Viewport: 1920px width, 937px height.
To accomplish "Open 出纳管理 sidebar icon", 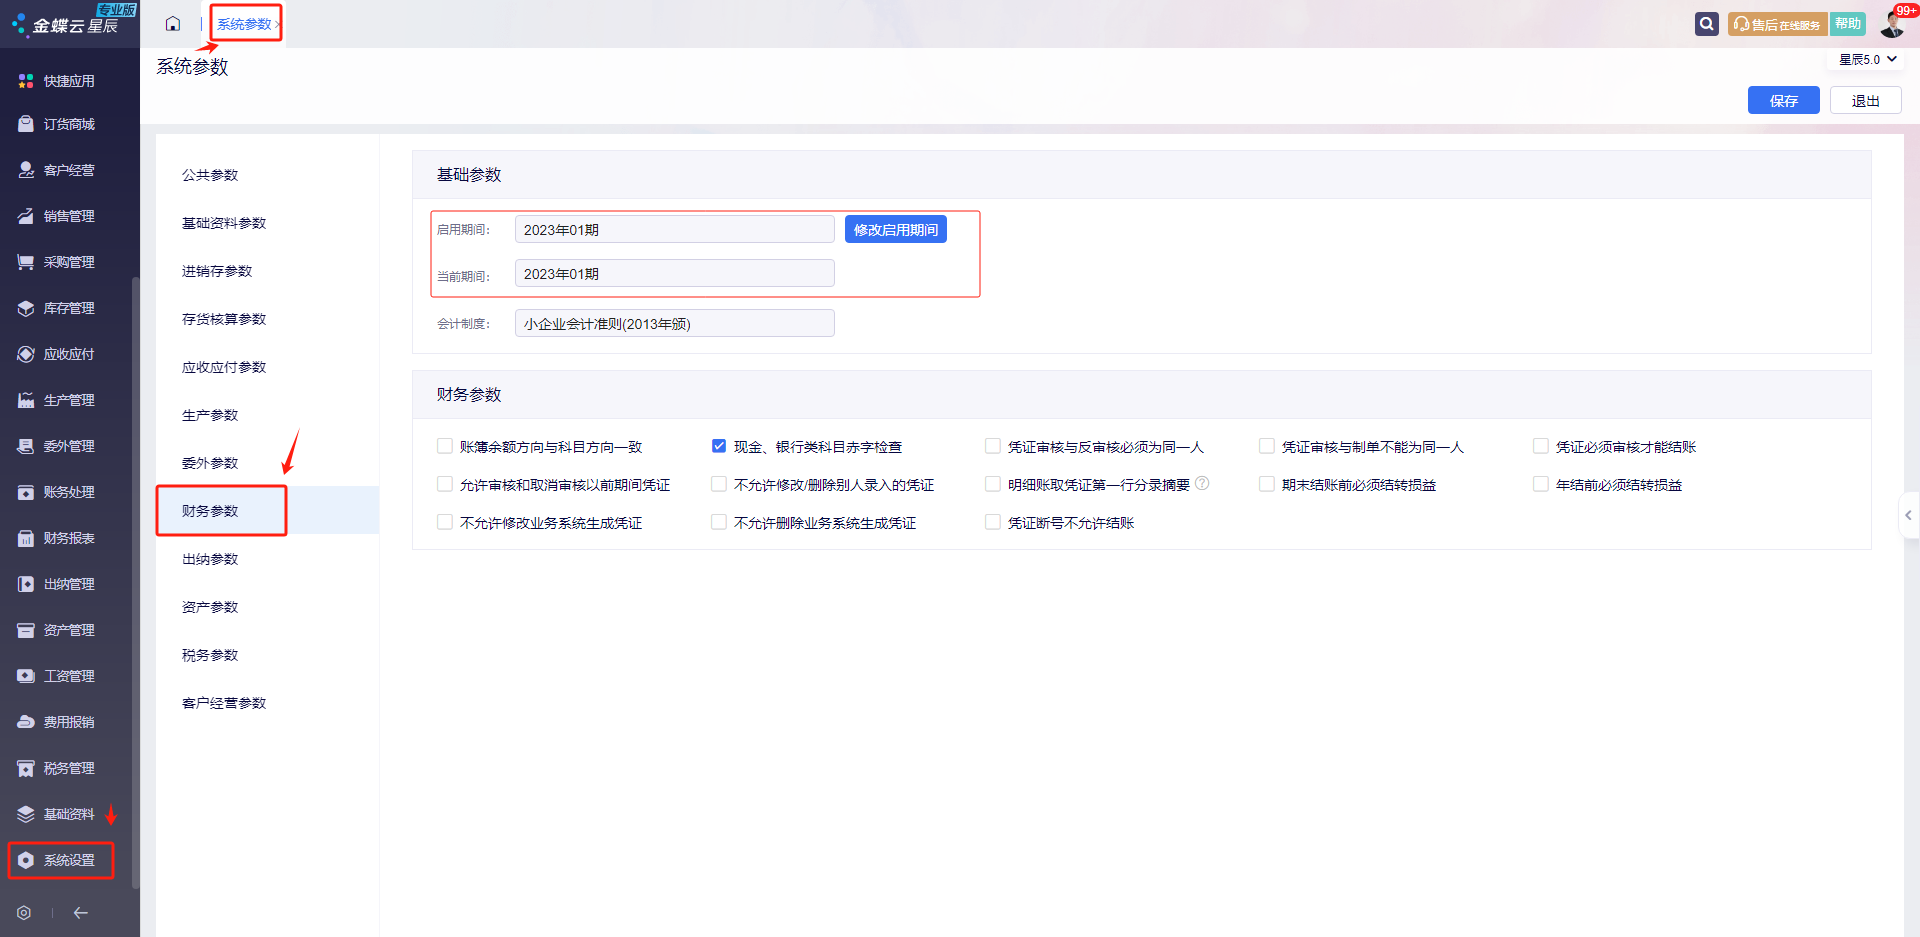I will 26,584.
